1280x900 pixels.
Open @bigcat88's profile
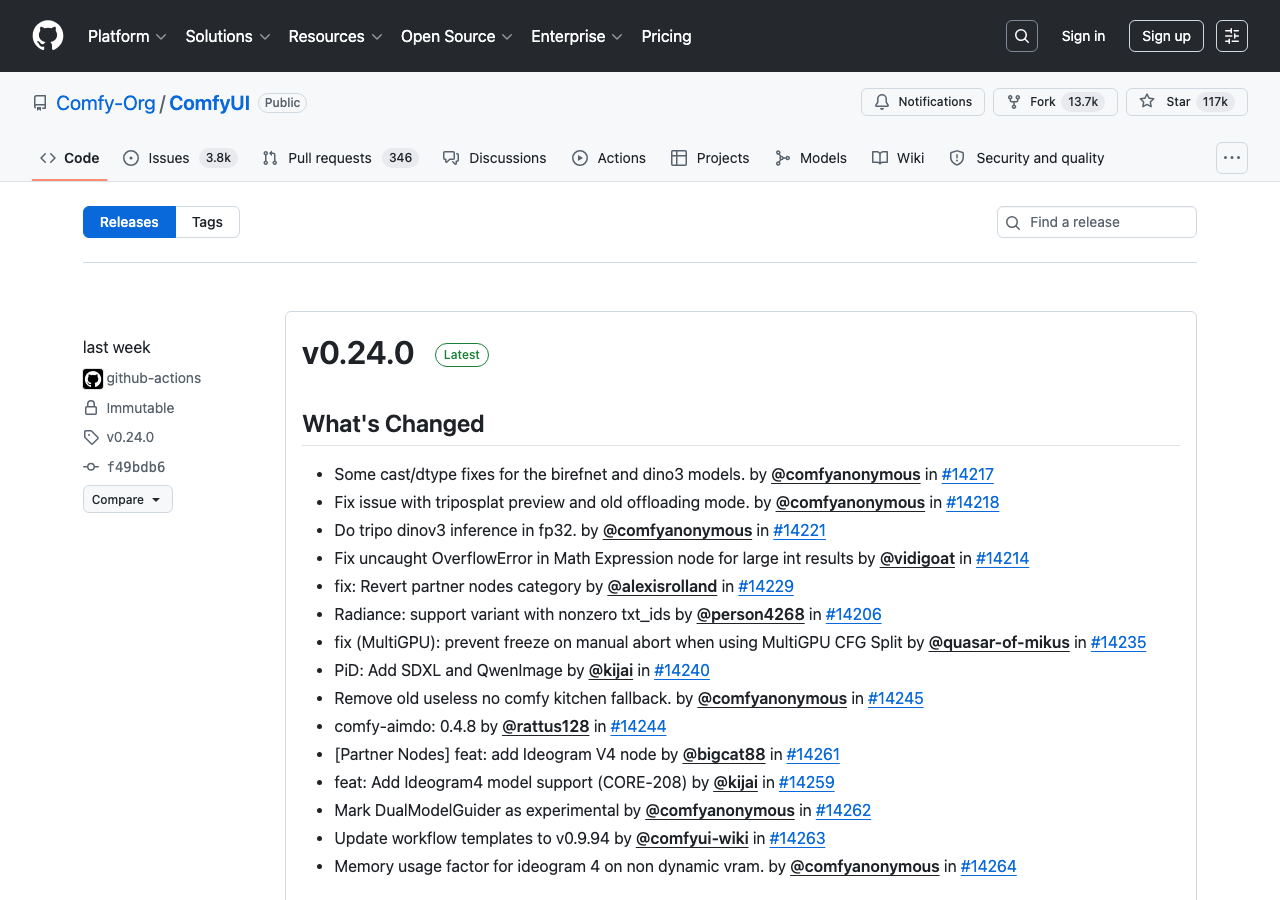[x=724, y=754]
